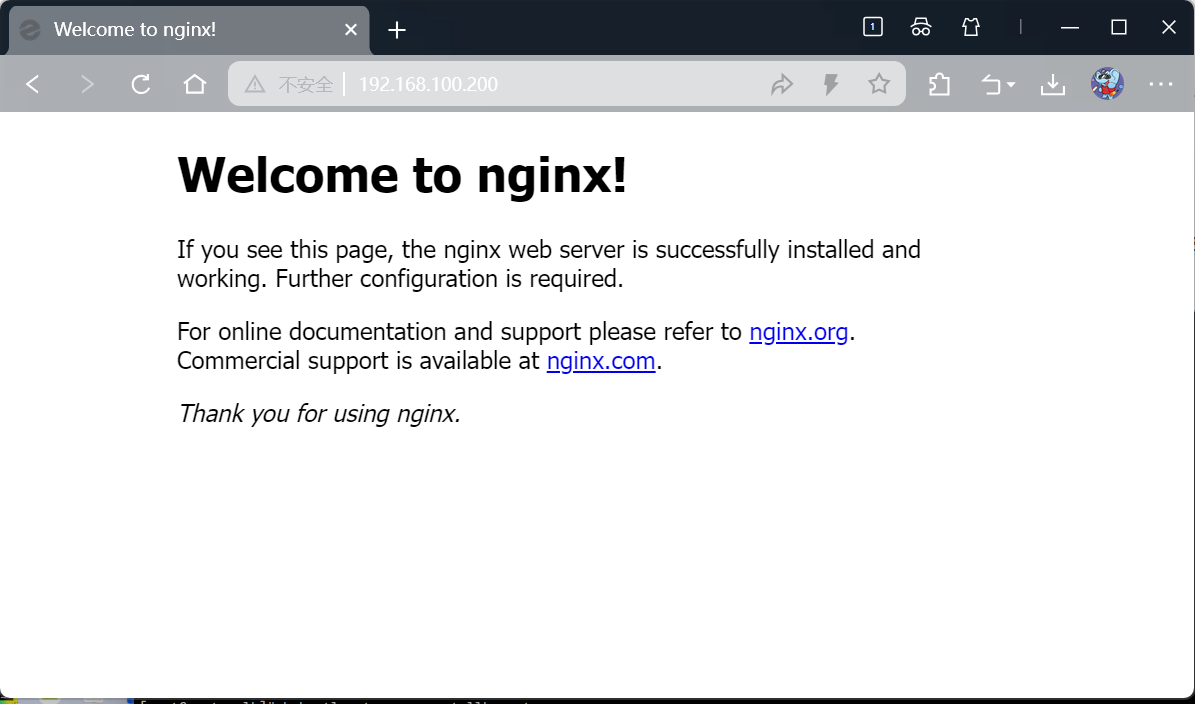1195x704 pixels.
Task: Click the Welcome to nginx! page heading
Action: [402, 175]
